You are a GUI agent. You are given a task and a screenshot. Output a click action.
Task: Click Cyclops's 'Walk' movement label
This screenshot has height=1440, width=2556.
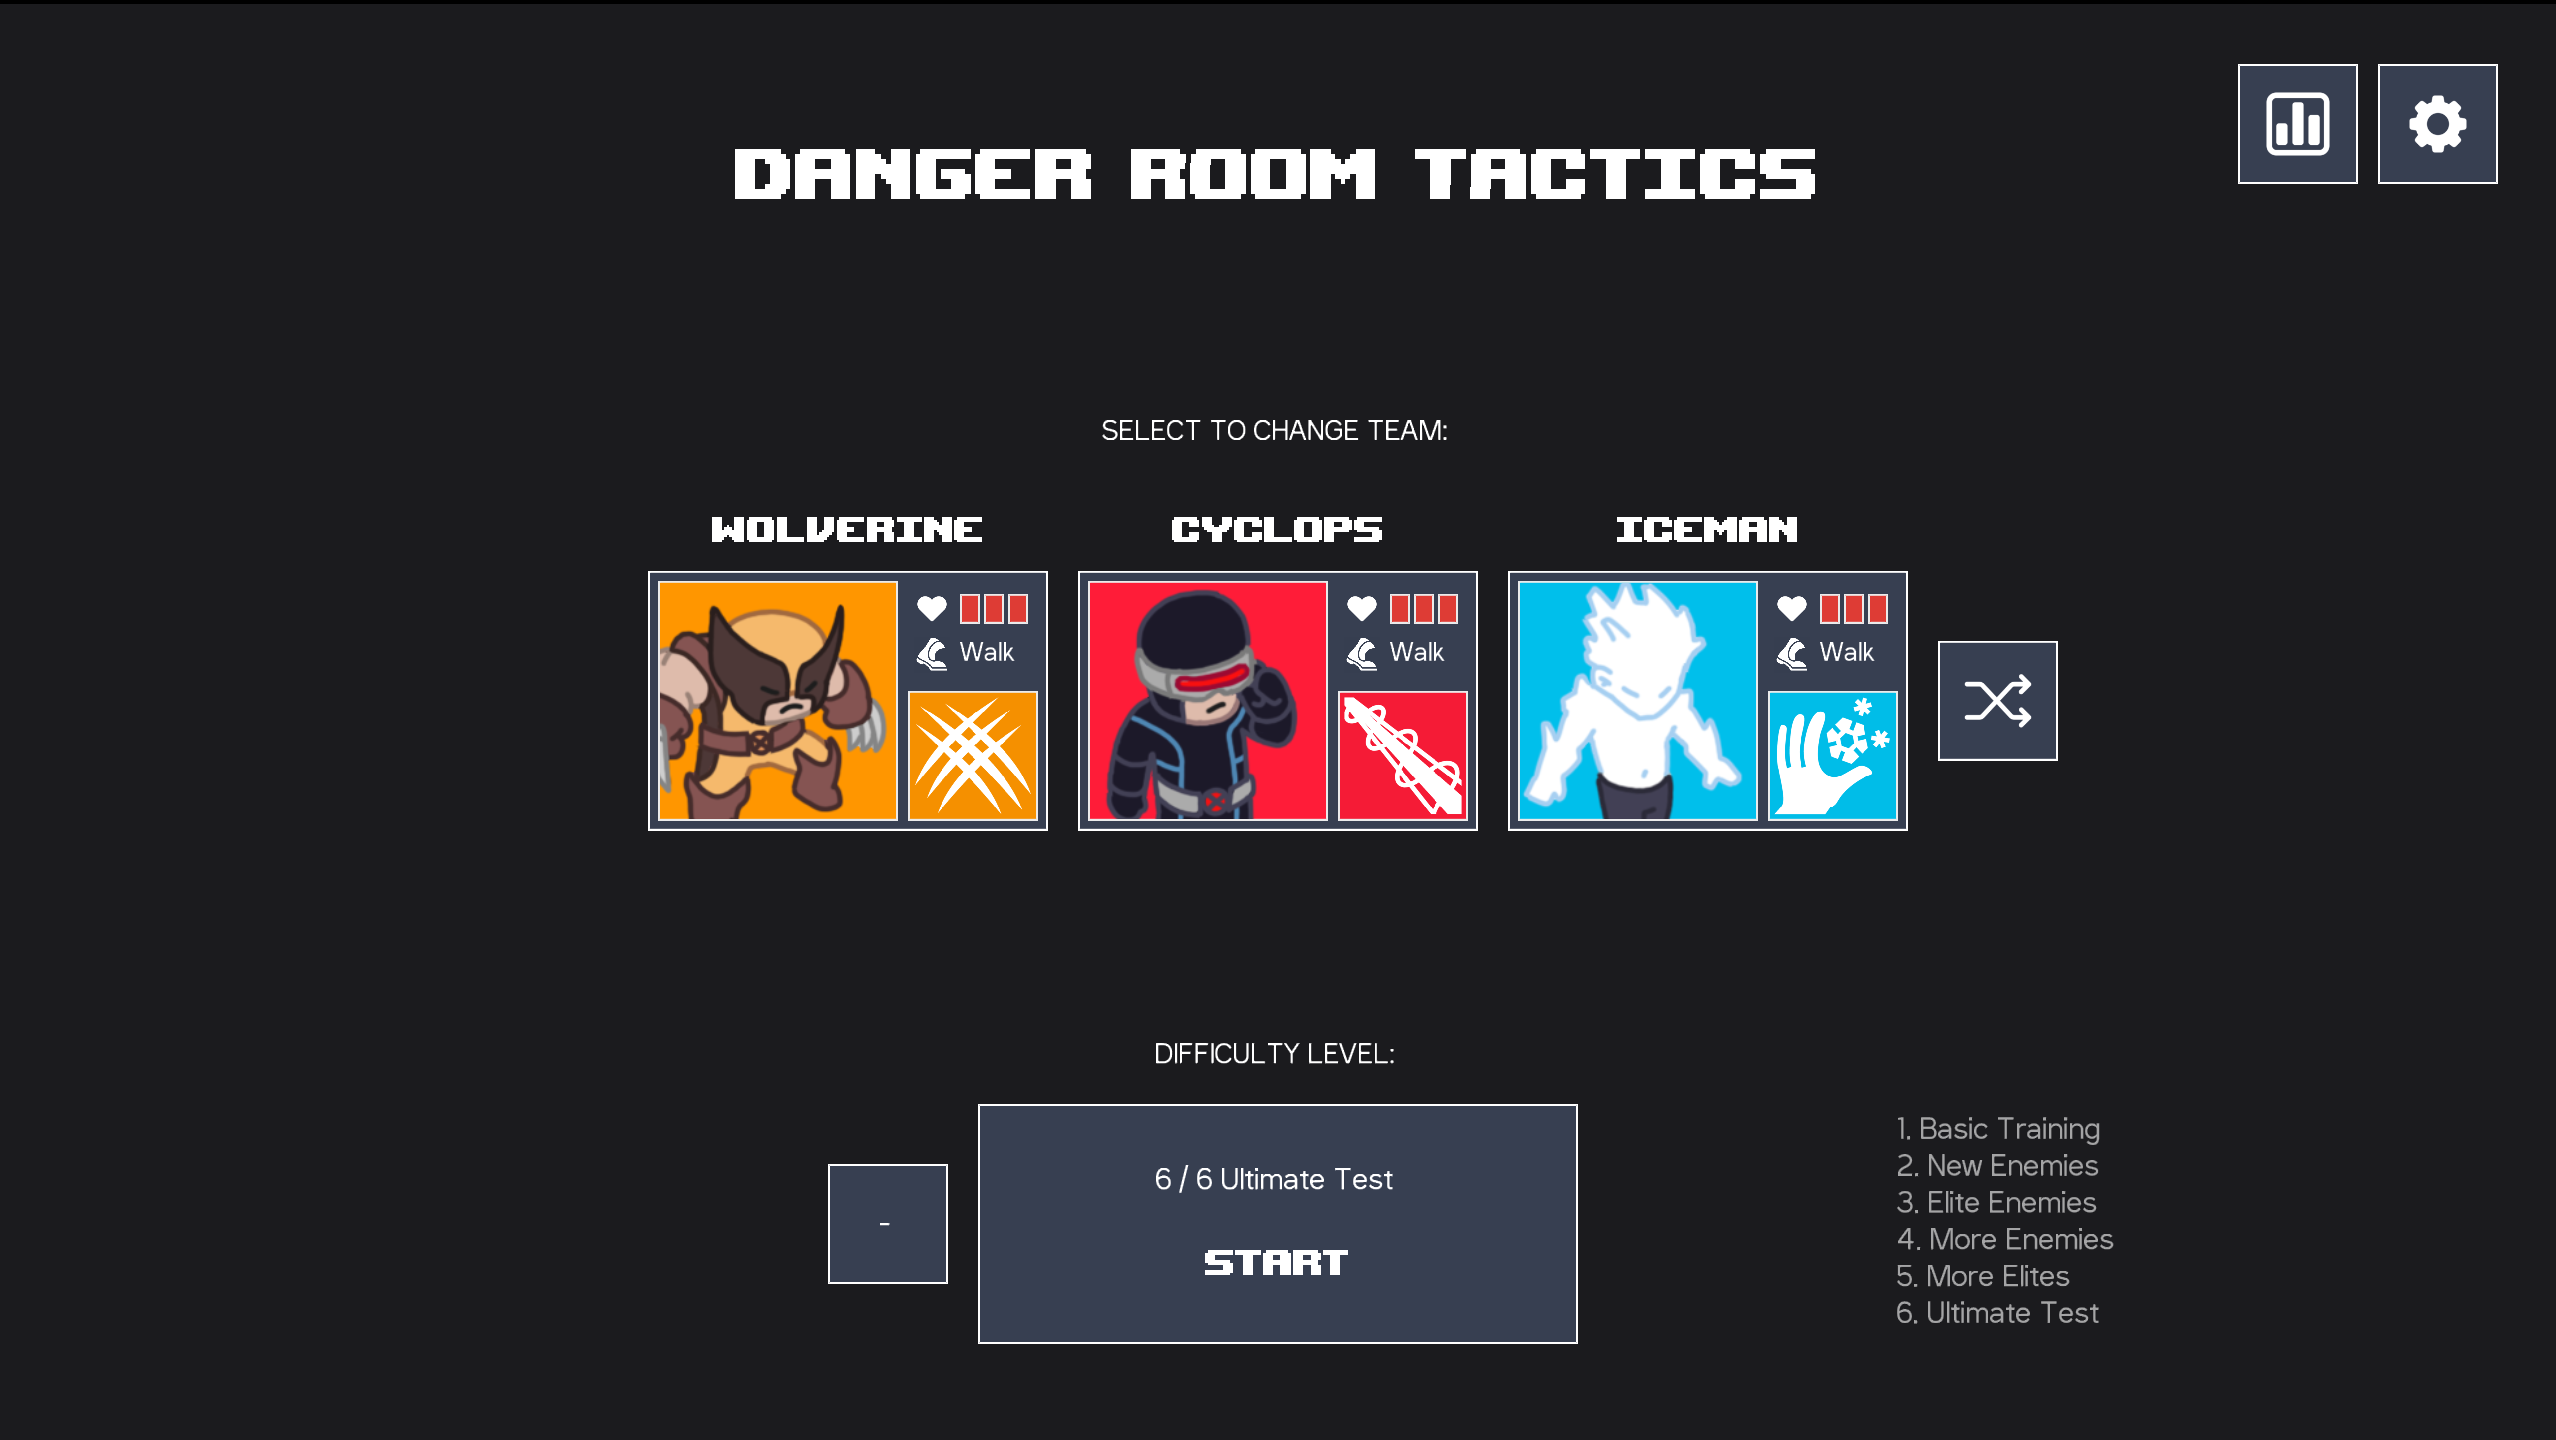(1416, 652)
